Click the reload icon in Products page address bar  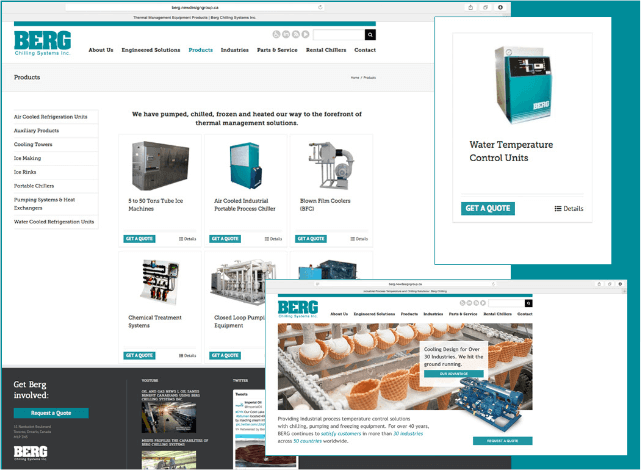[x=320, y=7]
